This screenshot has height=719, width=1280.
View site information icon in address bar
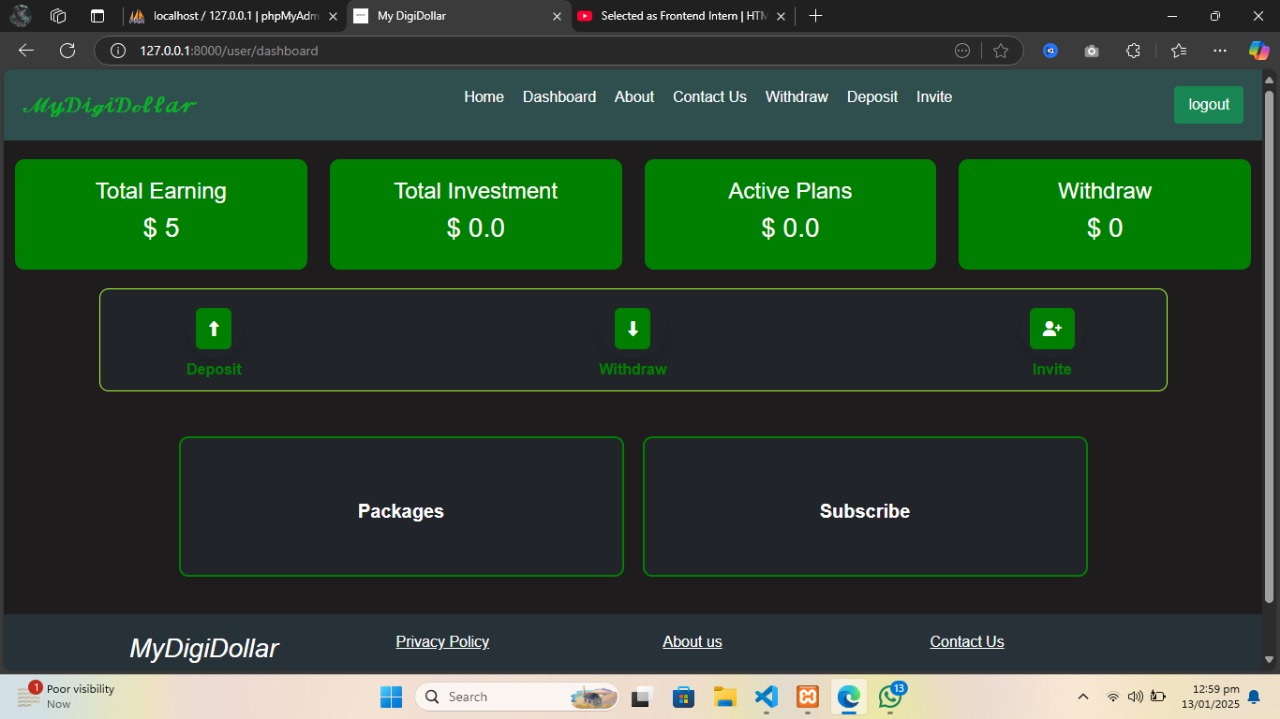[118, 51]
